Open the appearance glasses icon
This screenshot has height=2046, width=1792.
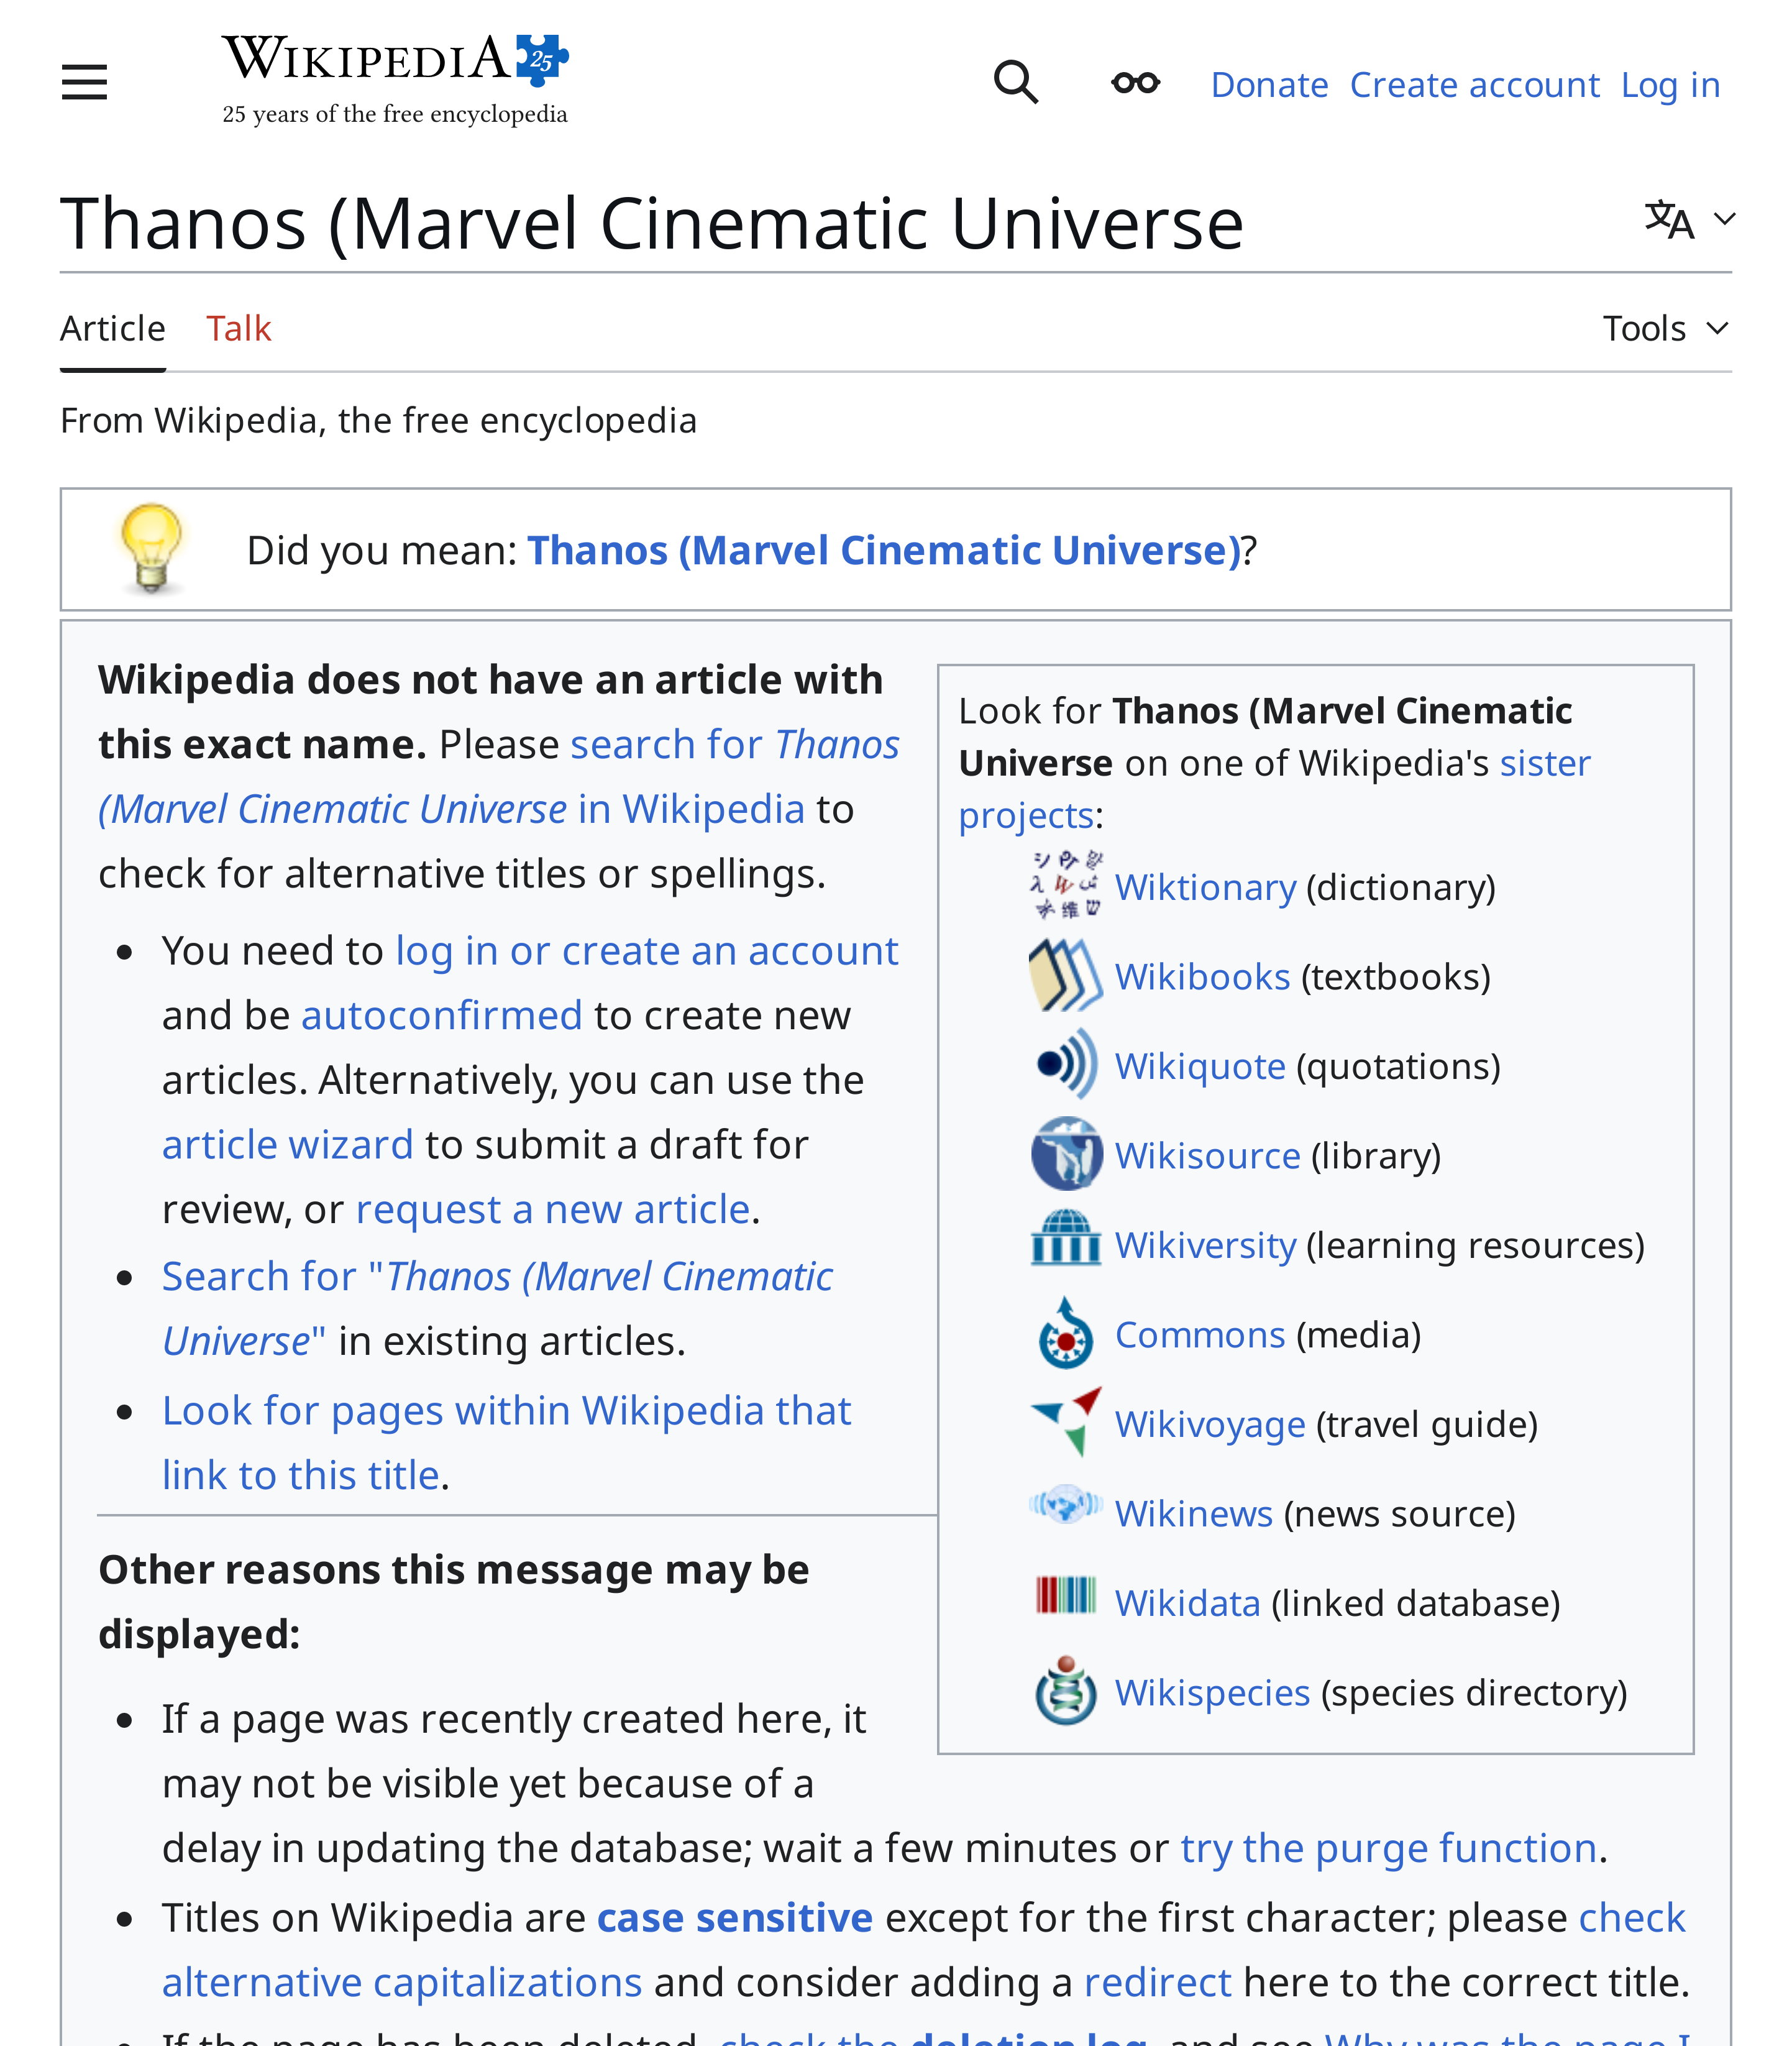[1134, 82]
